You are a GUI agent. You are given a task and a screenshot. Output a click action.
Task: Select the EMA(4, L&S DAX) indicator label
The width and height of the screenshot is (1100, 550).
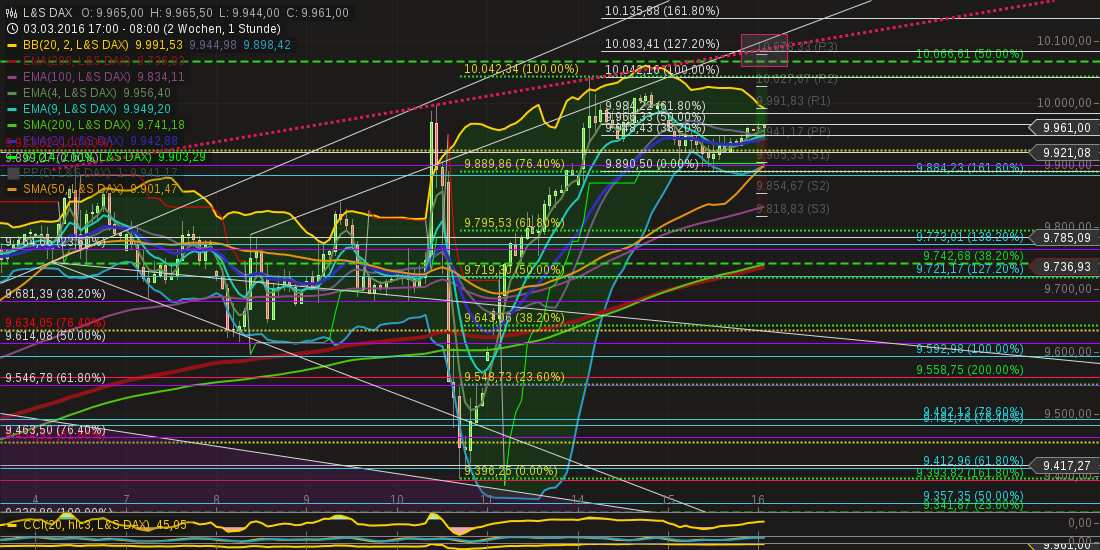tap(70, 93)
